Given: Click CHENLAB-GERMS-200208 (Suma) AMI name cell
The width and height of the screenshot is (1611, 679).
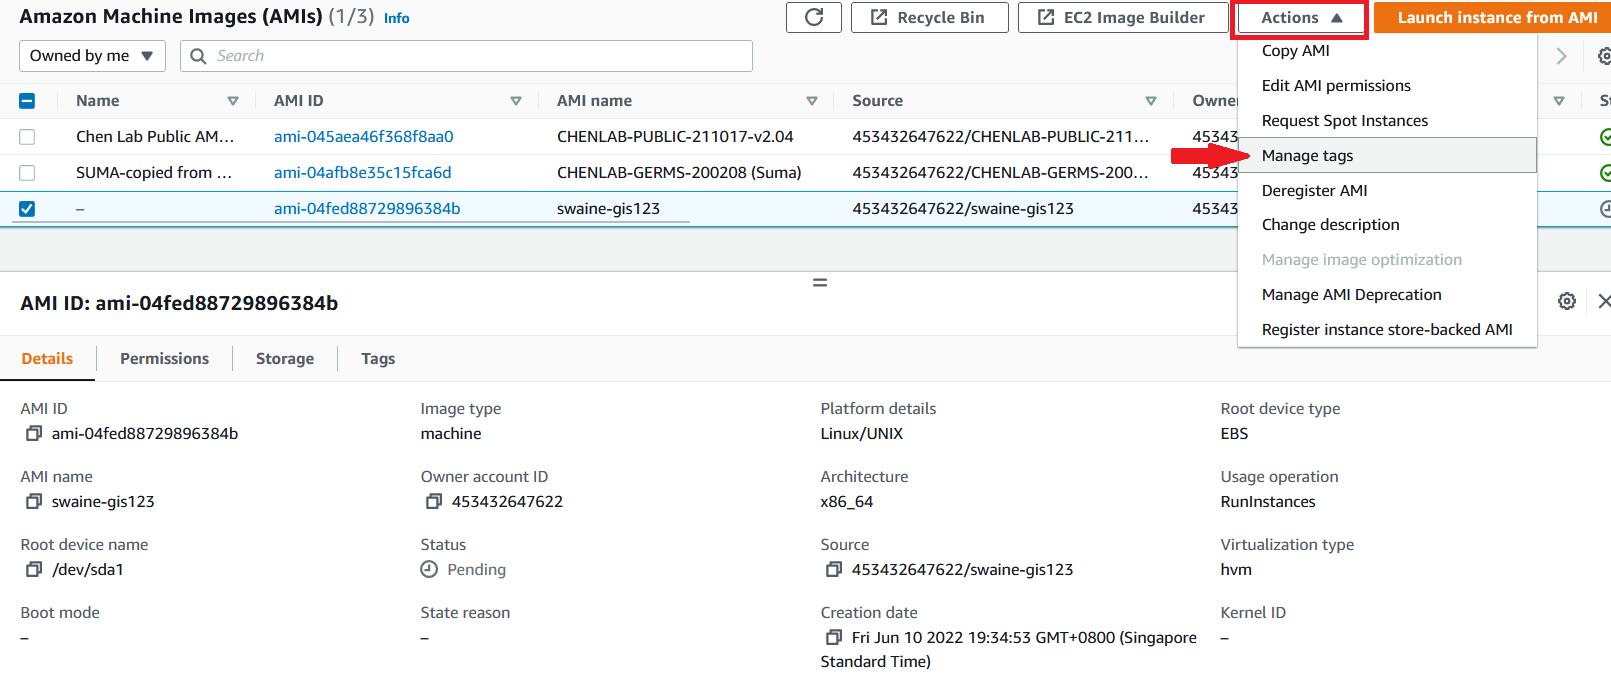Looking at the screenshot, I should click(679, 172).
